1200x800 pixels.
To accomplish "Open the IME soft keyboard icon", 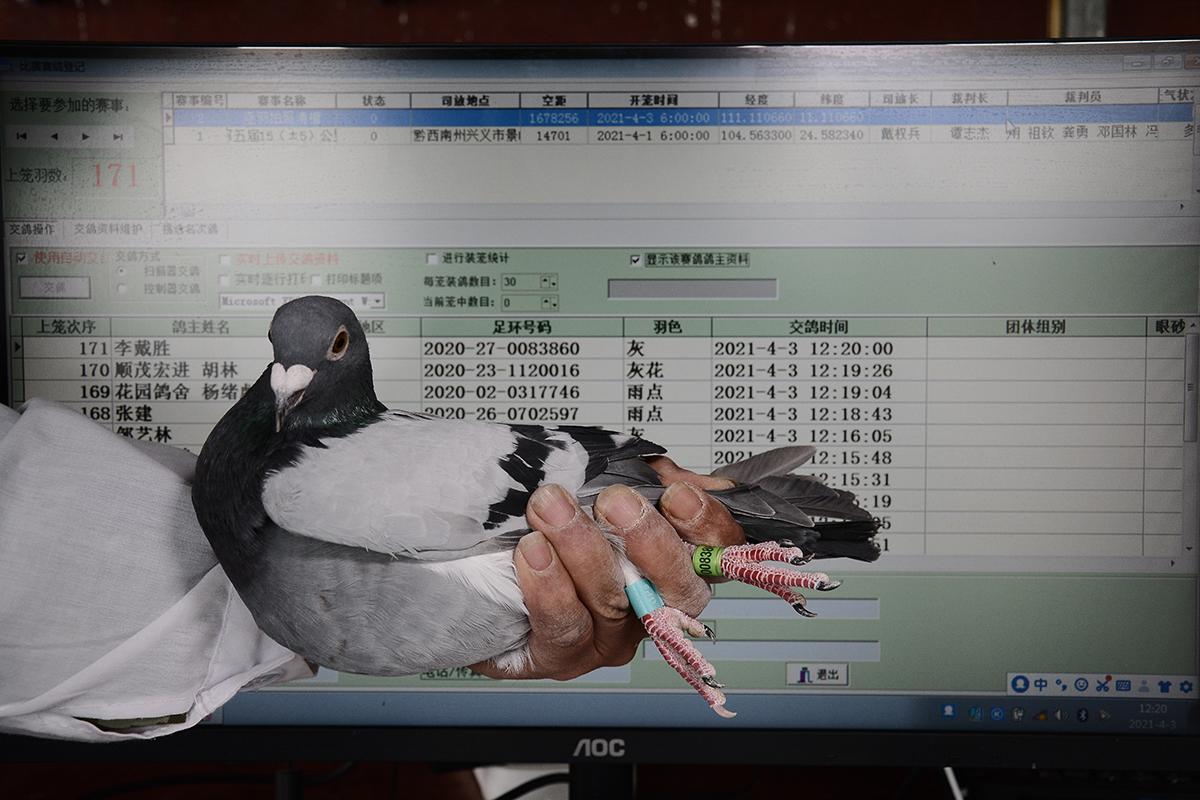I will [x=1123, y=685].
